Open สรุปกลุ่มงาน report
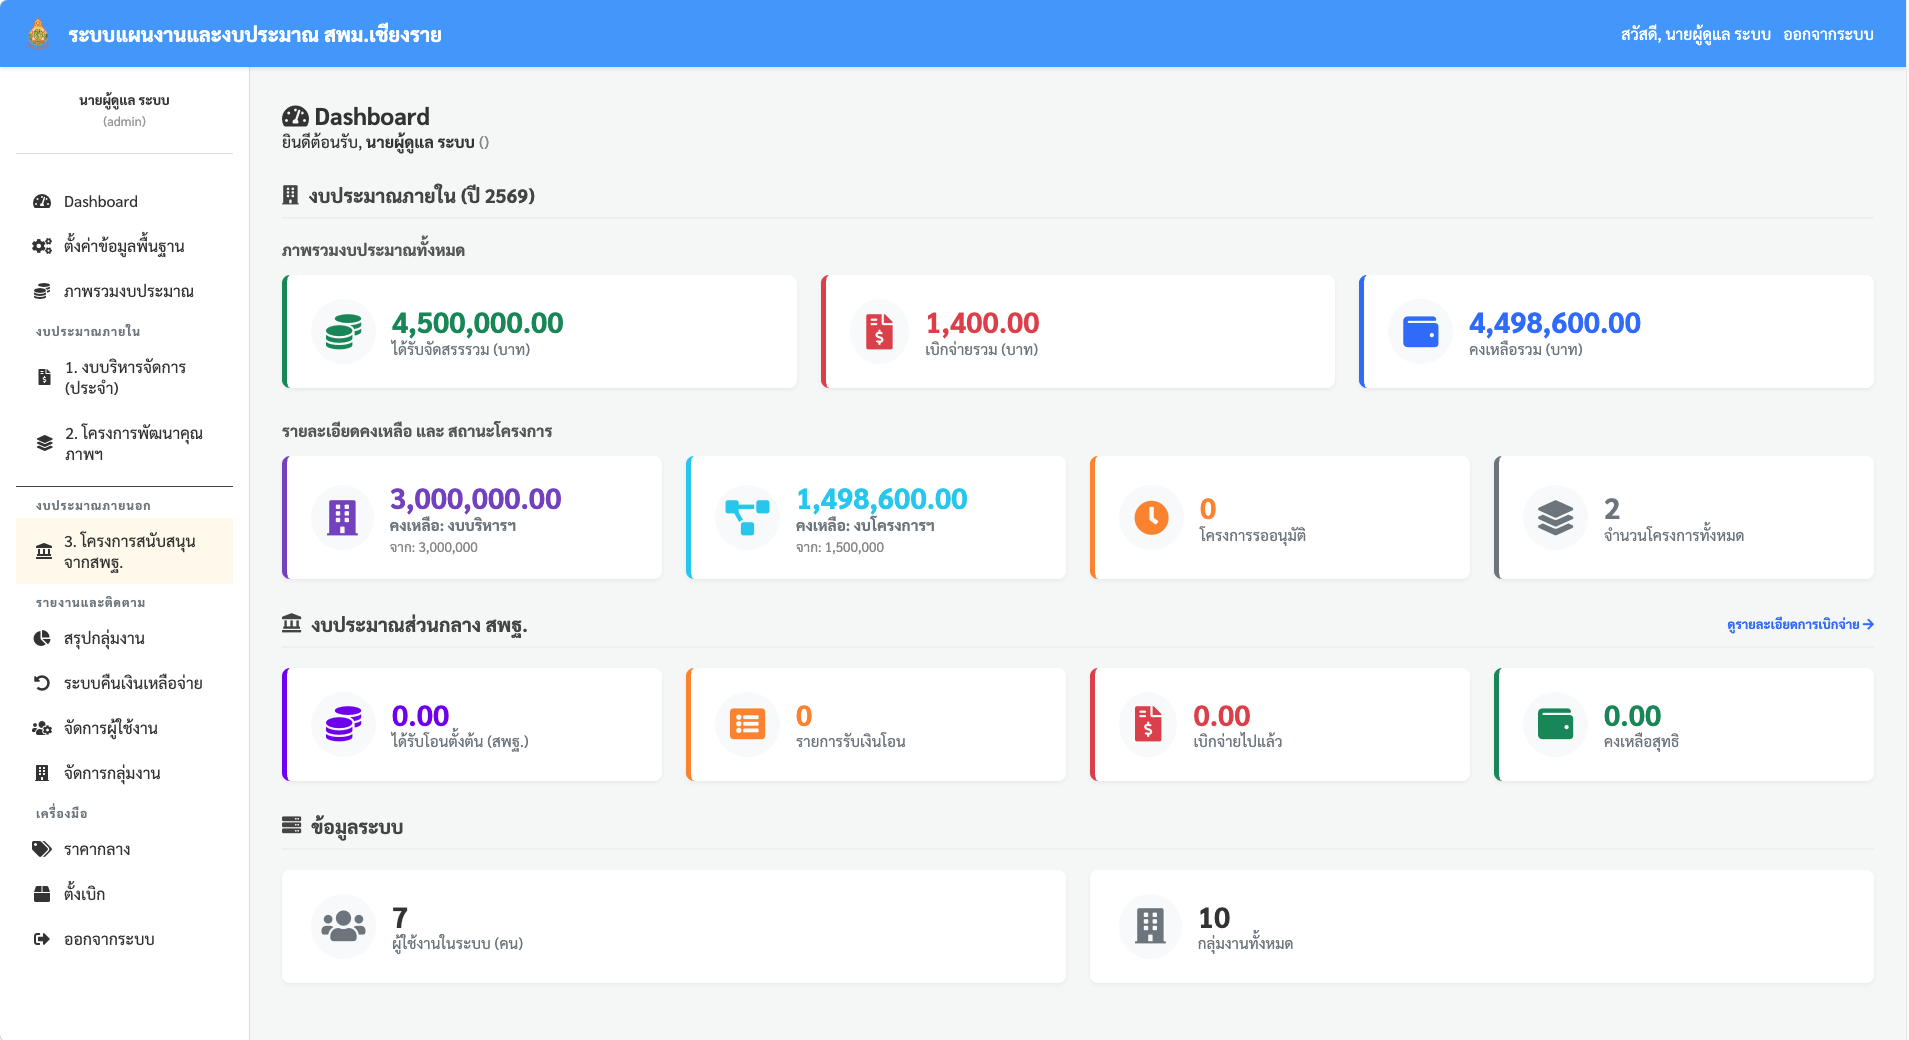The height and width of the screenshot is (1040, 1909). (124, 638)
